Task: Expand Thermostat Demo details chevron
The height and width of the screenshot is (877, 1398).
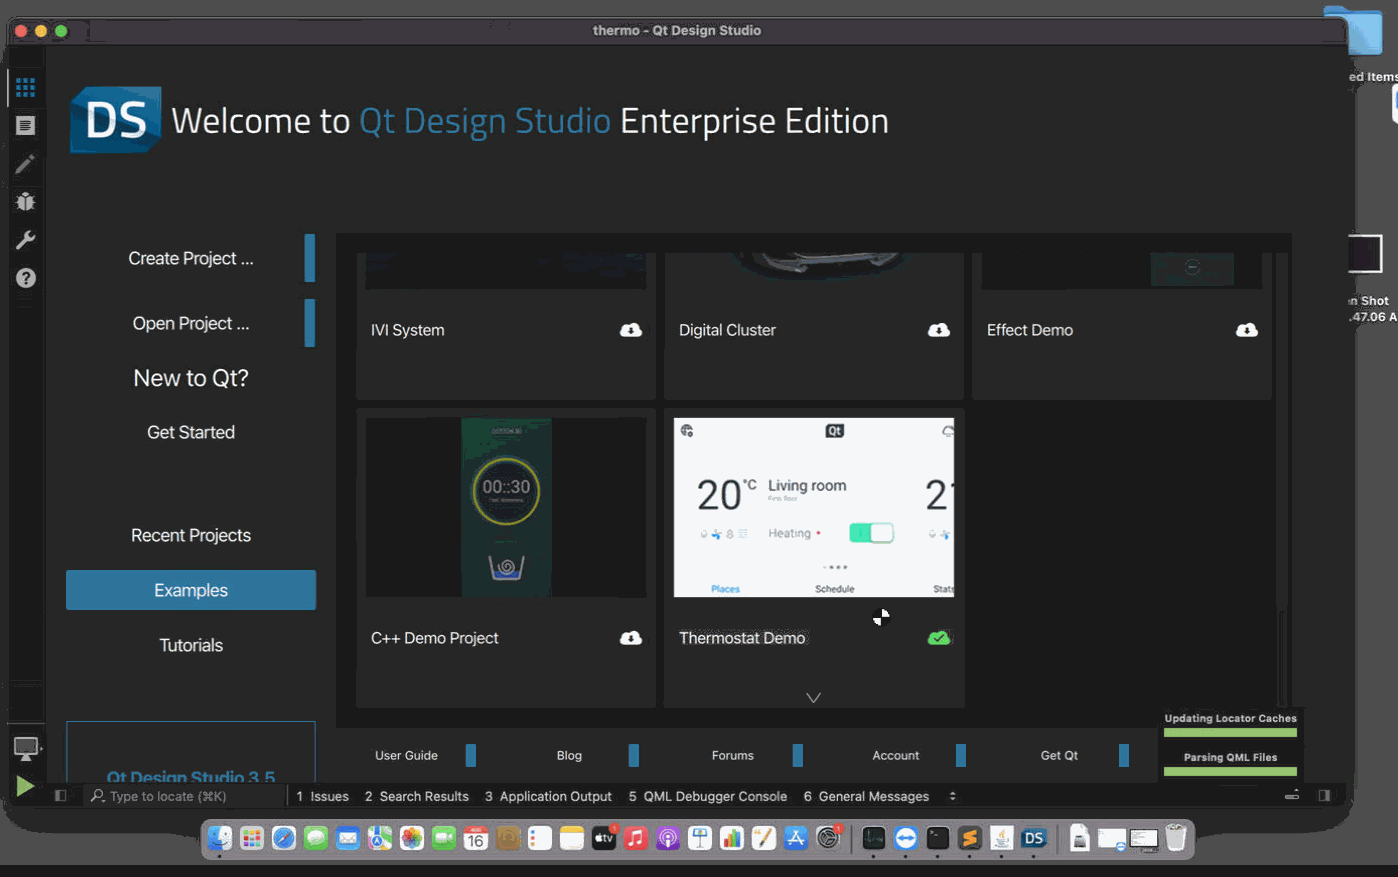Action: coord(813,698)
